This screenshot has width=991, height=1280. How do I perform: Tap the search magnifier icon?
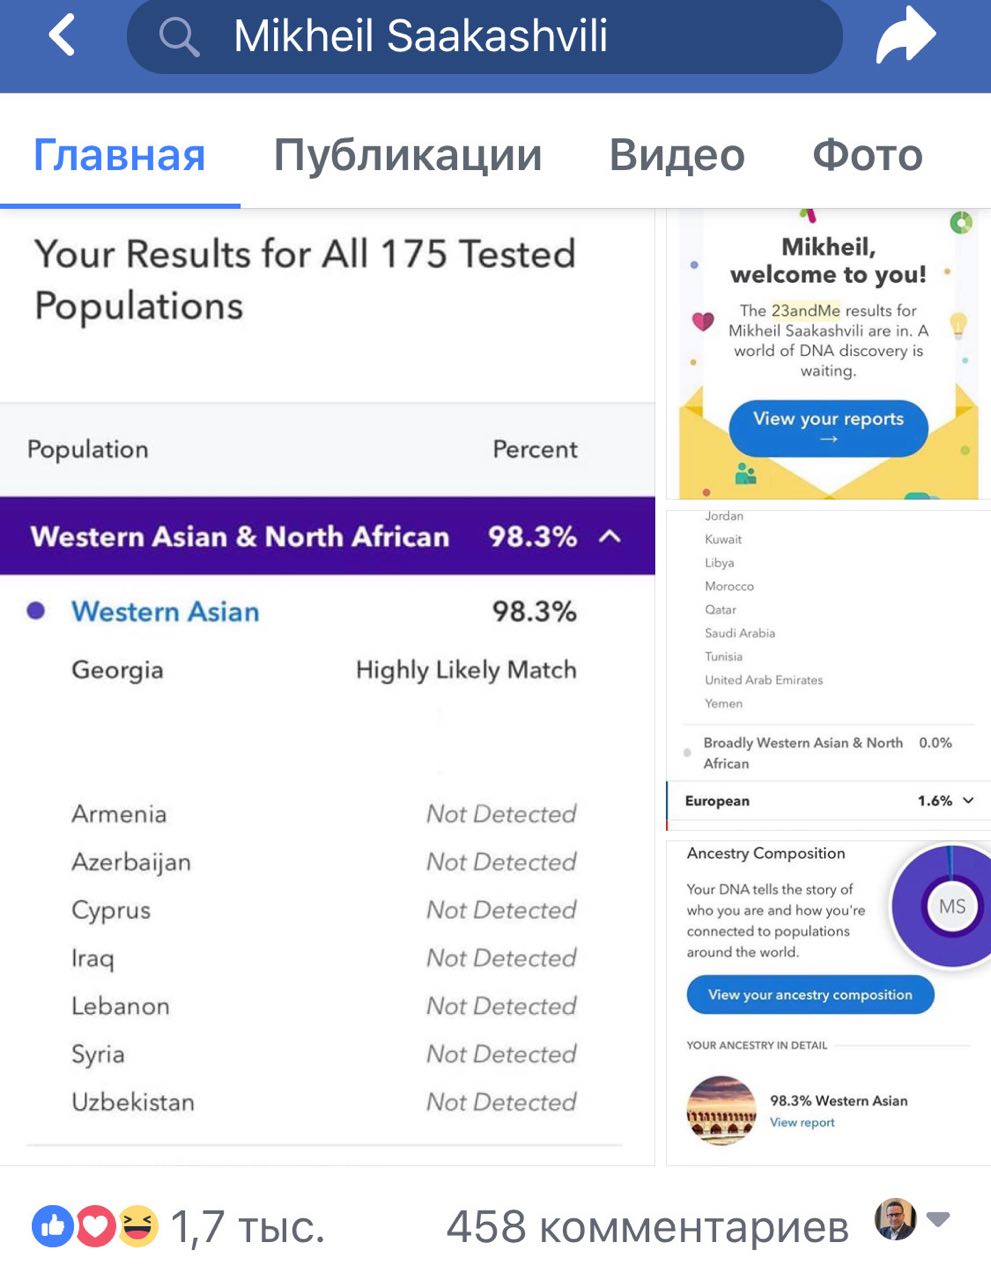(x=179, y=37)
